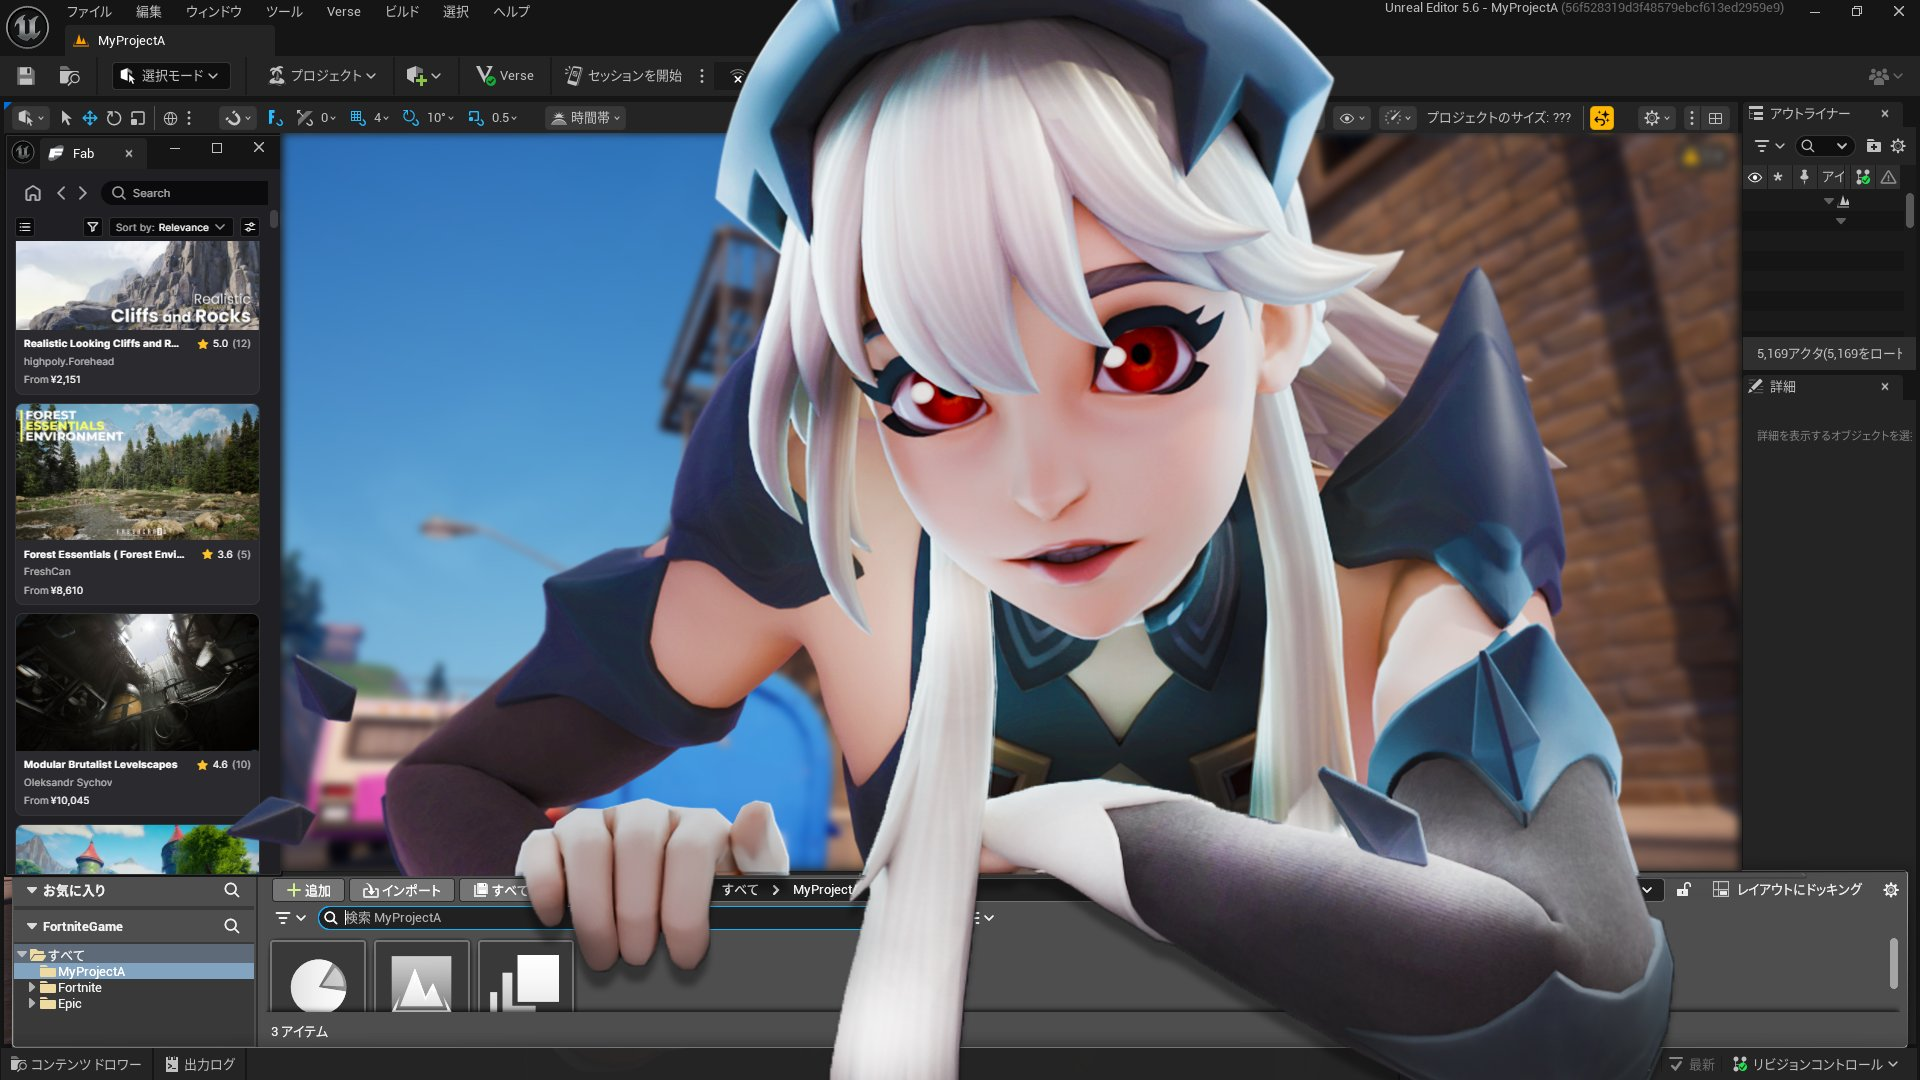The height and width of the screenshot is (1080, 1920).
Task: Open the 選択モード dropdown
Action: pos(170,76)
